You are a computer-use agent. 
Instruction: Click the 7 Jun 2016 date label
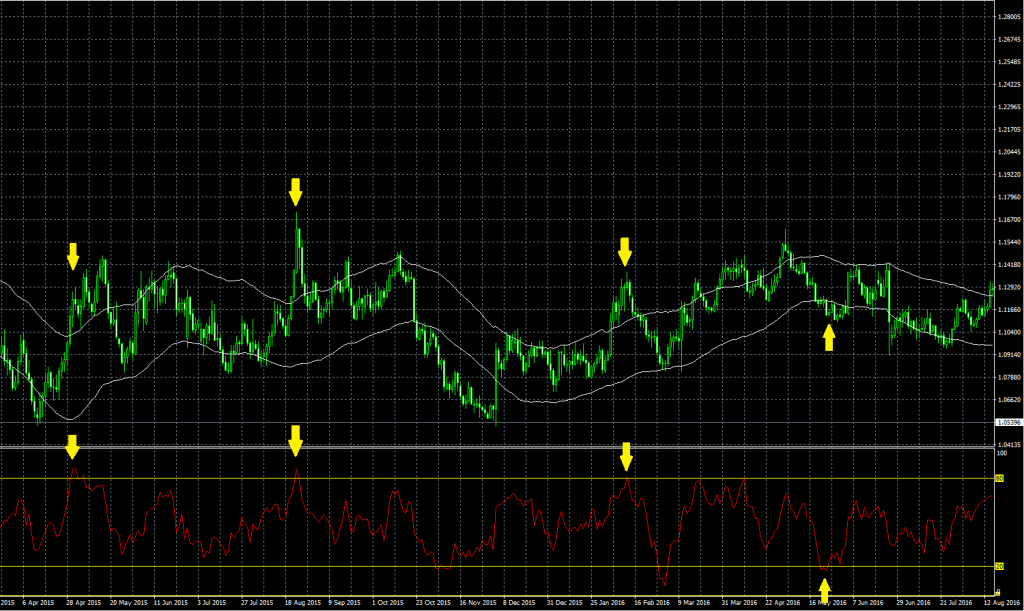tap(868, 603)
